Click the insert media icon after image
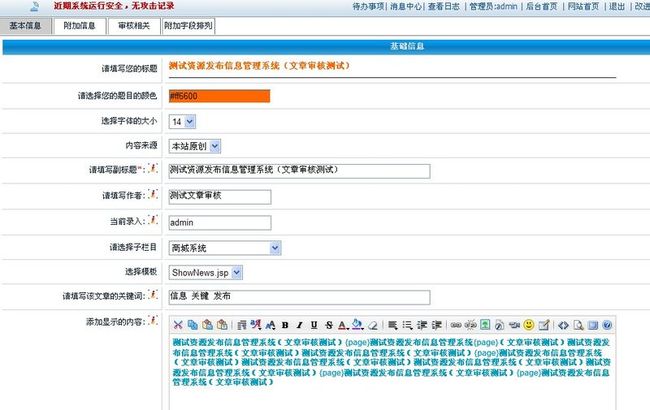The image size is (650, 410). (500, 325)
